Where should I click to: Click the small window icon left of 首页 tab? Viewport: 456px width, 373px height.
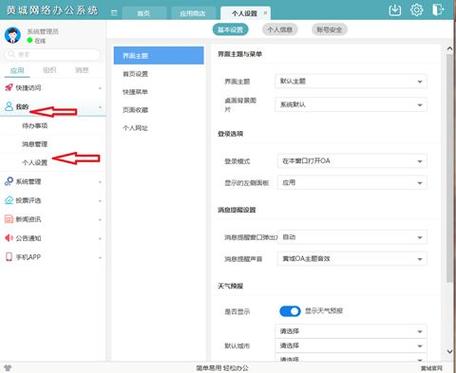[x=114, y=13]
